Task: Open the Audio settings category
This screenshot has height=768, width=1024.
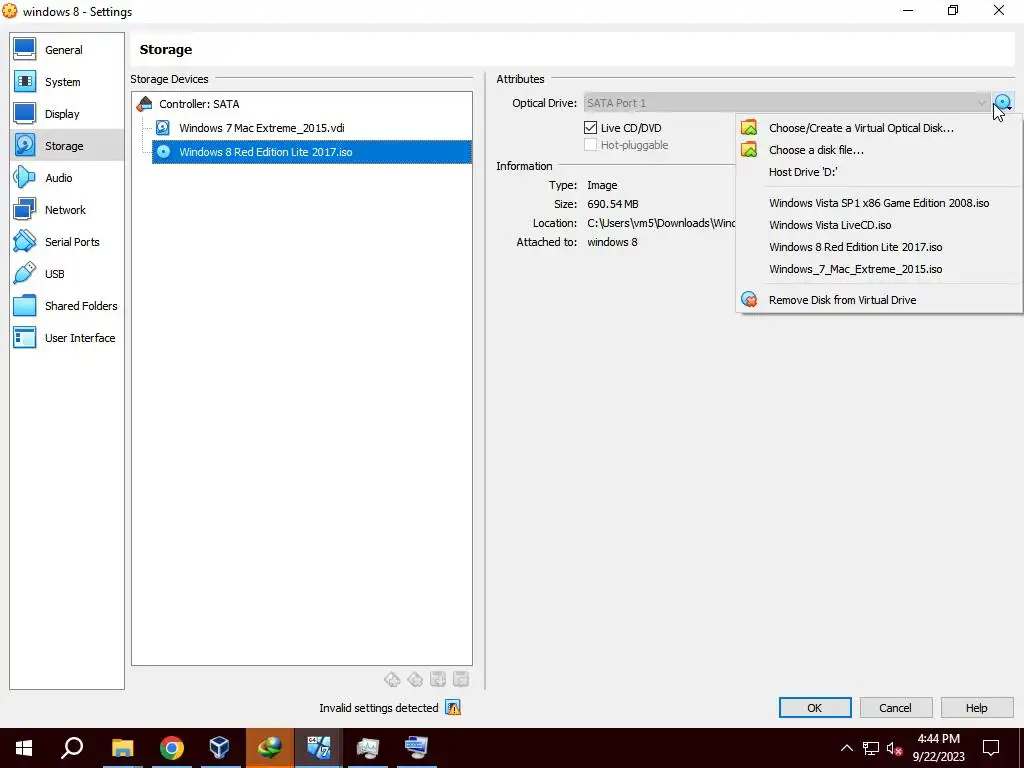Action: [67, 178]
